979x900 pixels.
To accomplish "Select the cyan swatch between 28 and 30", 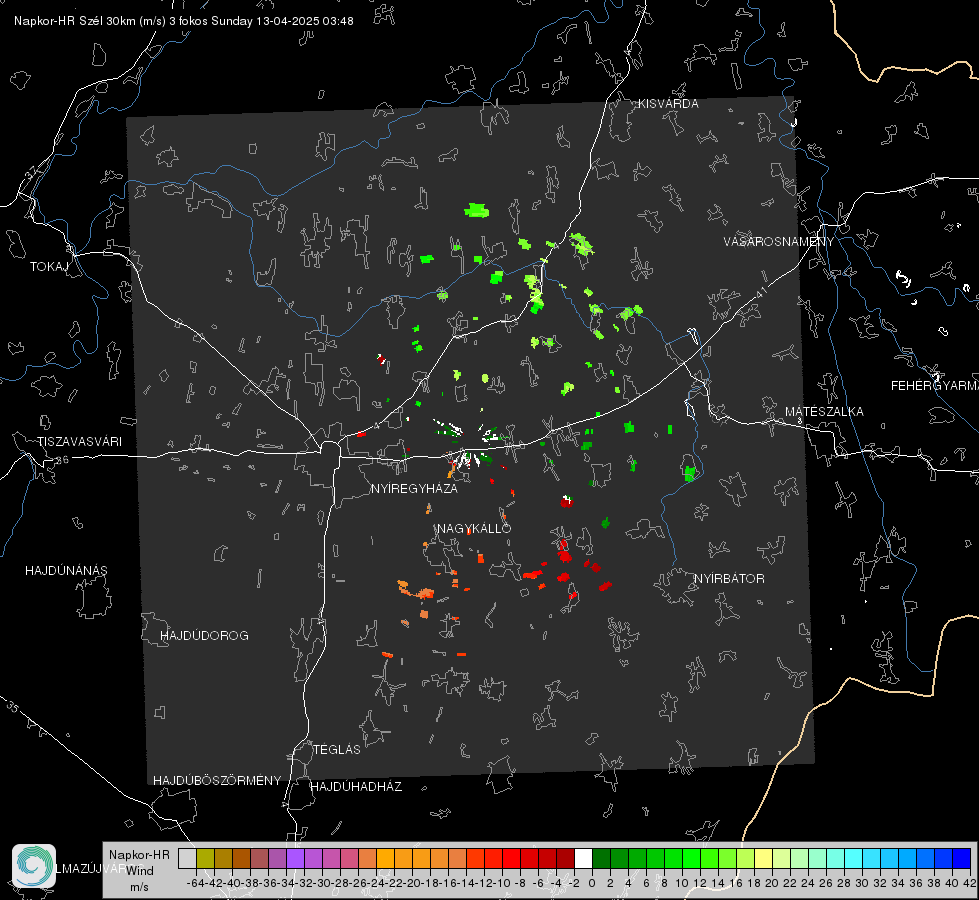I will [x=854, y=858].
